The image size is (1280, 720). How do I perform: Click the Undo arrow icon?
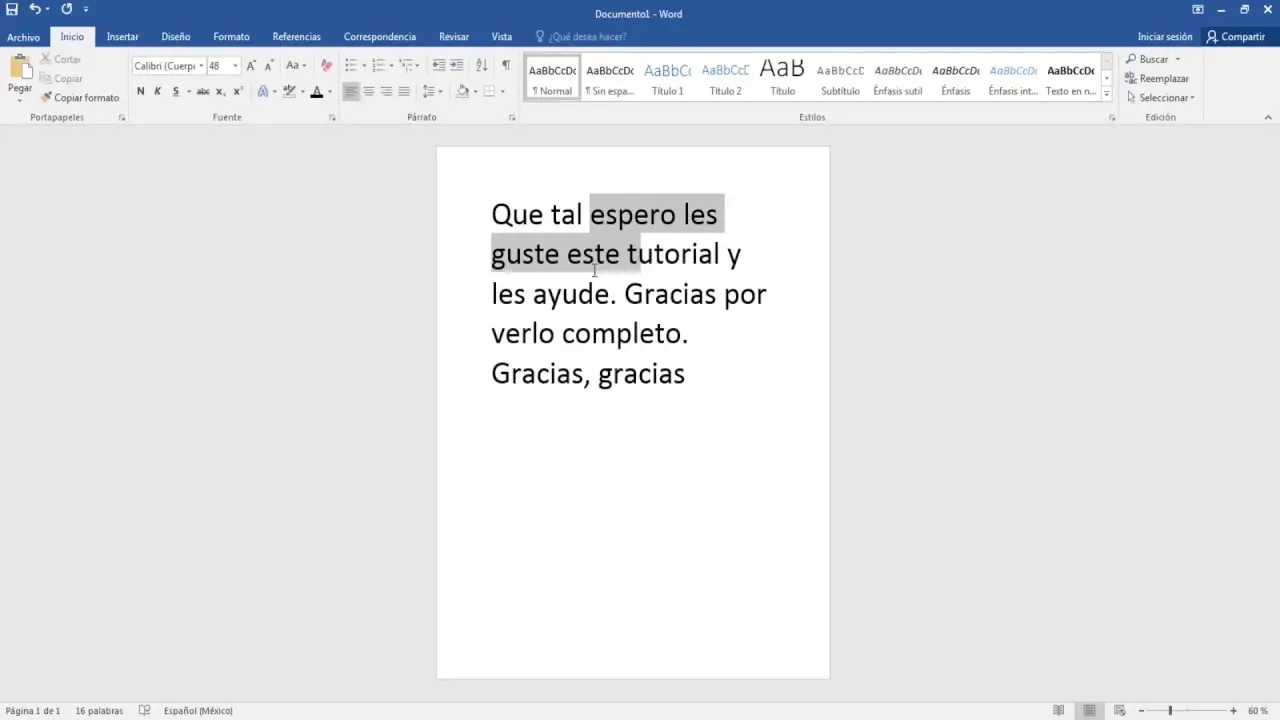tap(35, 9)
